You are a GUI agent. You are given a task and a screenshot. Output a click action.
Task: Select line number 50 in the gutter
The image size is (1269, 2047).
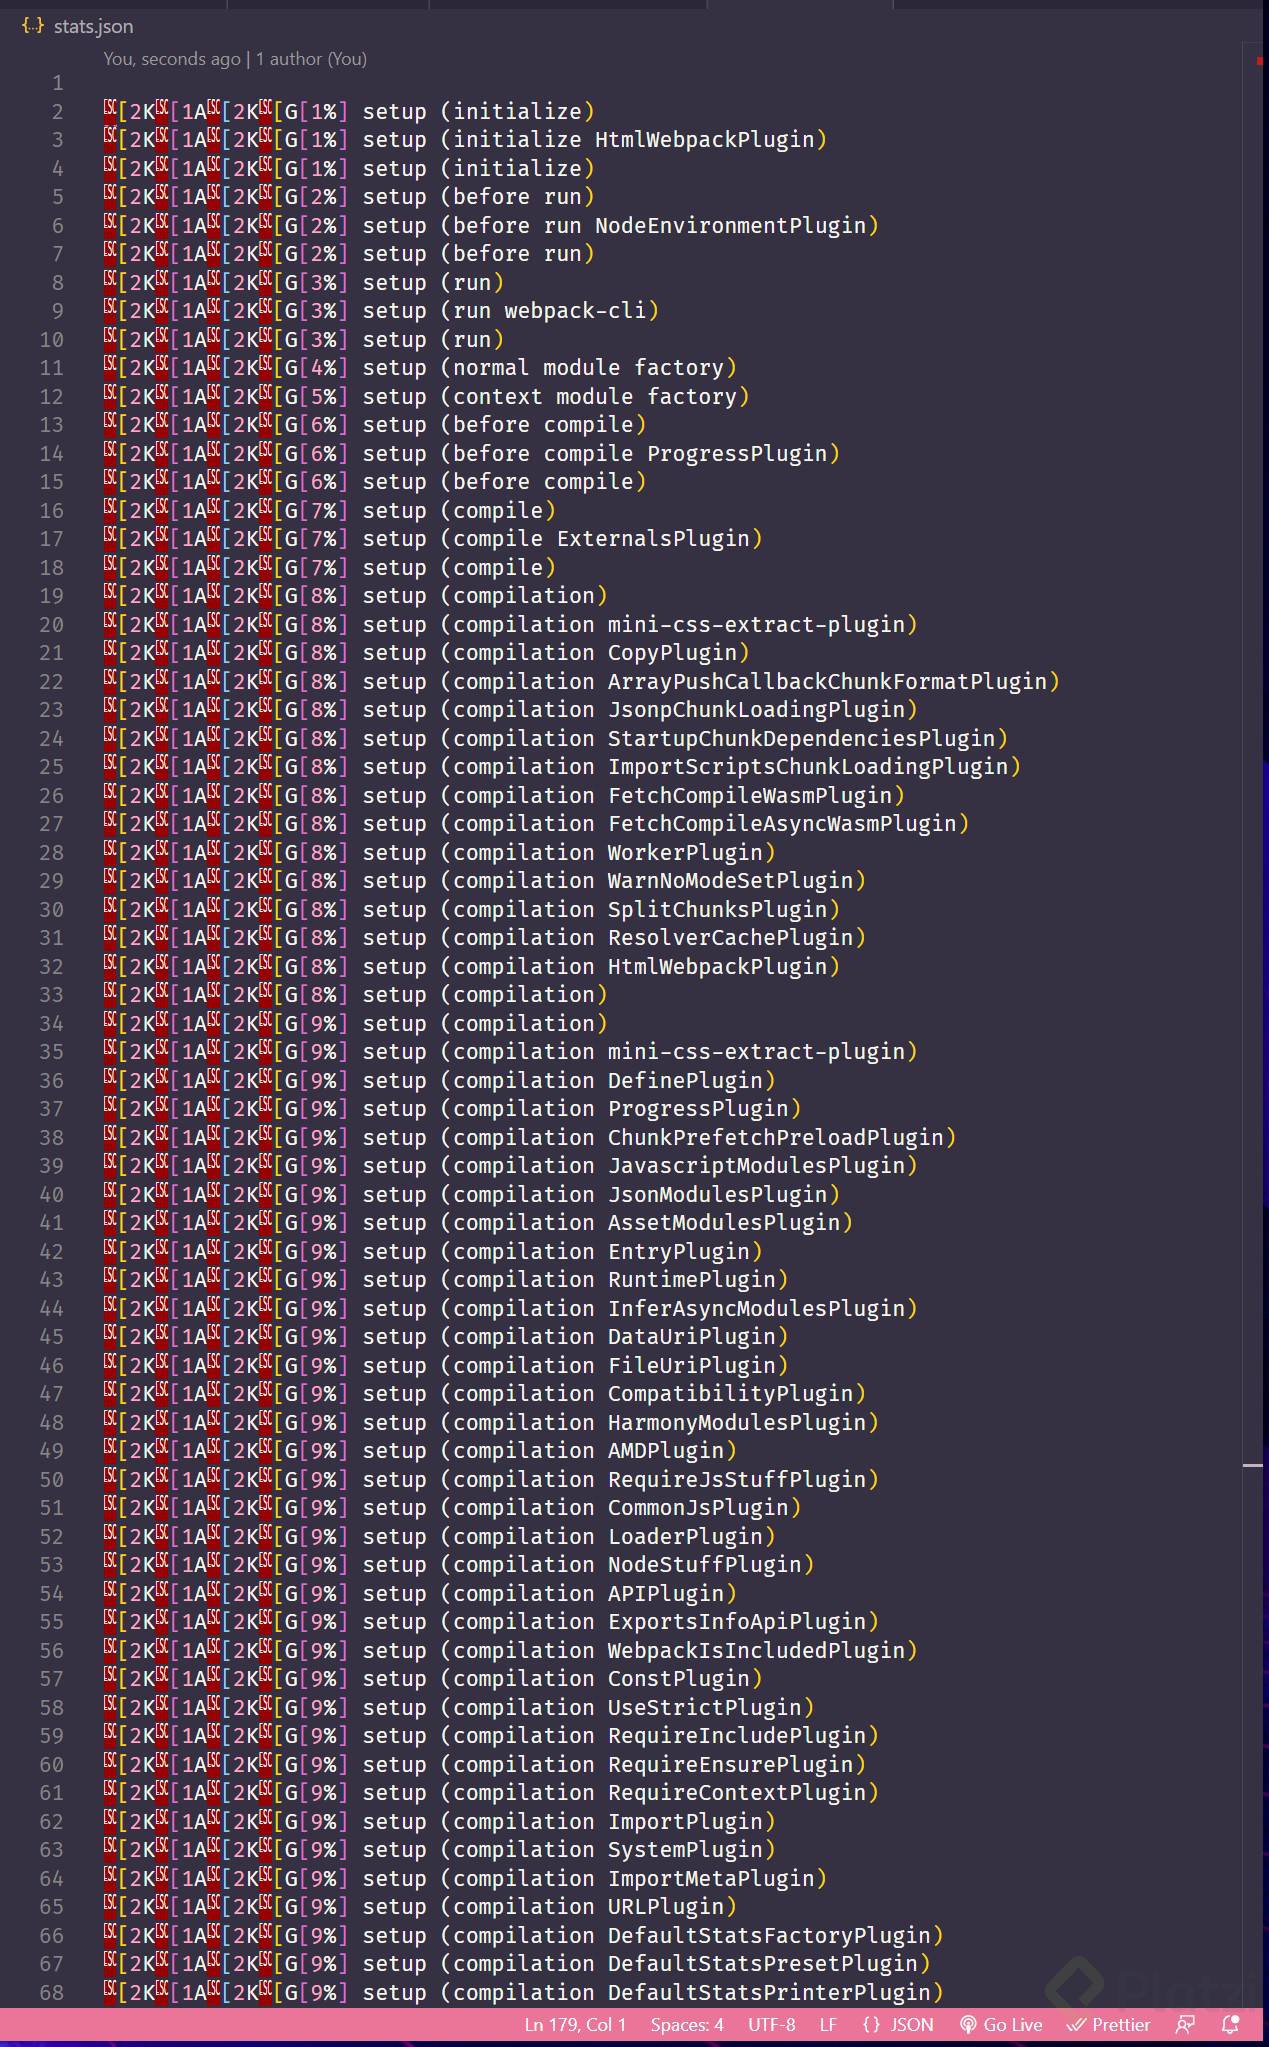click(x=51, y=1480)
